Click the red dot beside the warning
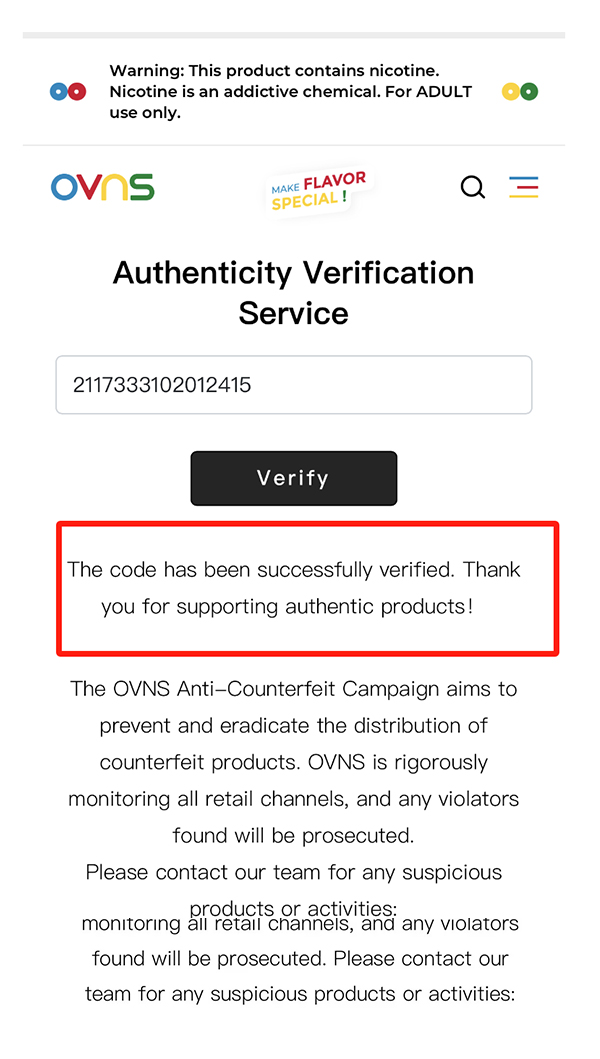Viewport: 600px width, 1059px height. click(77, 92)
